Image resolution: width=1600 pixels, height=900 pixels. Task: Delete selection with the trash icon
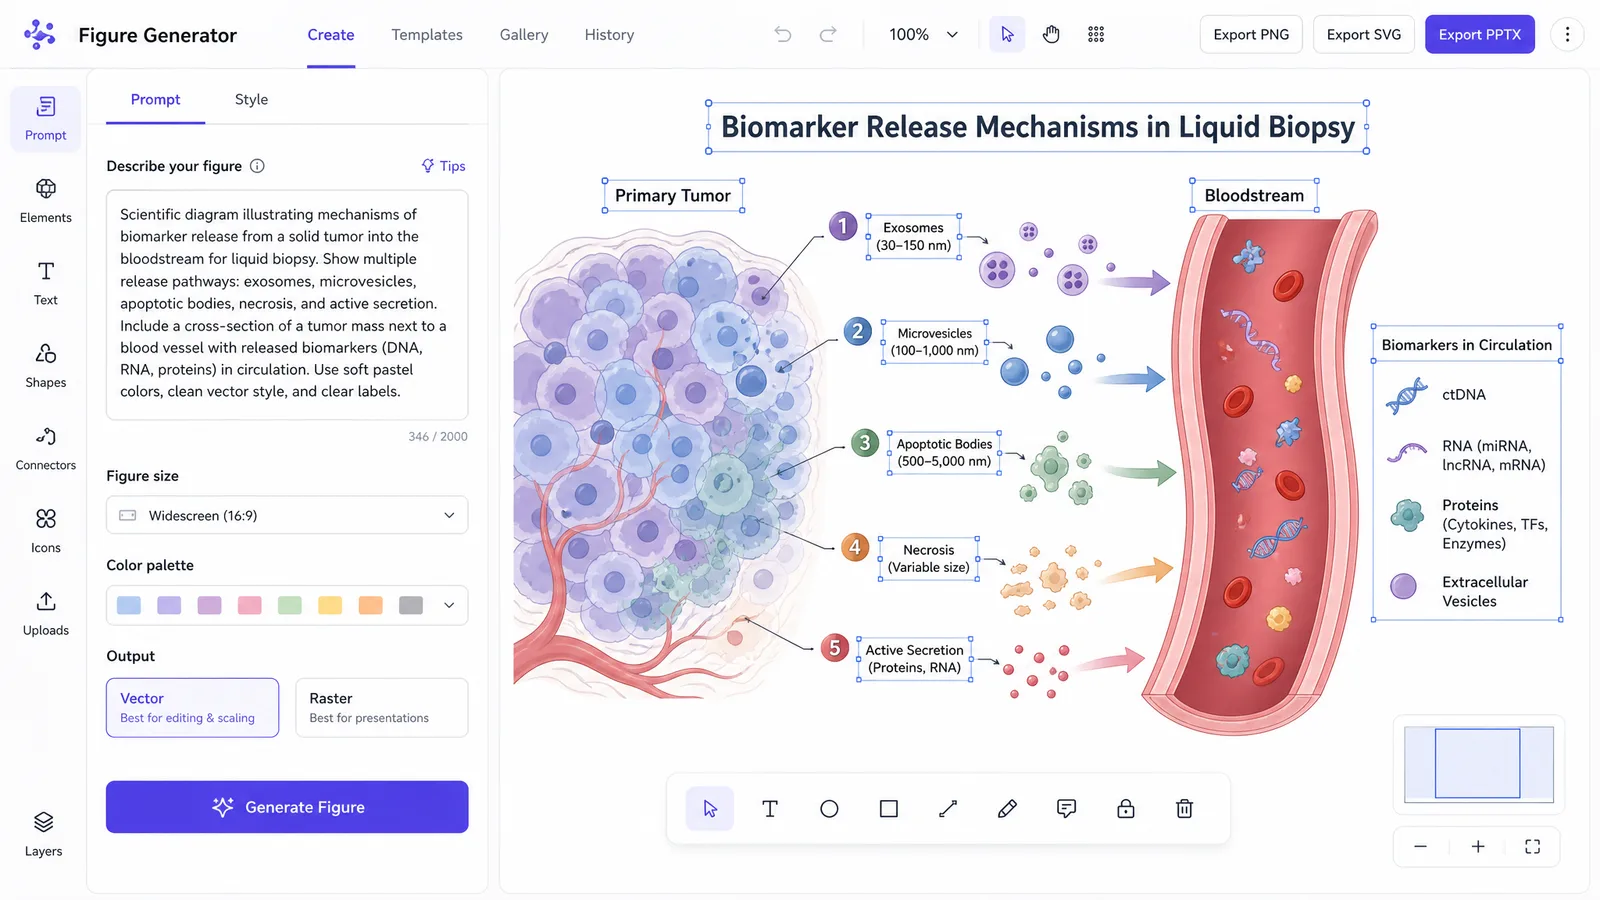click(1184, 809)
